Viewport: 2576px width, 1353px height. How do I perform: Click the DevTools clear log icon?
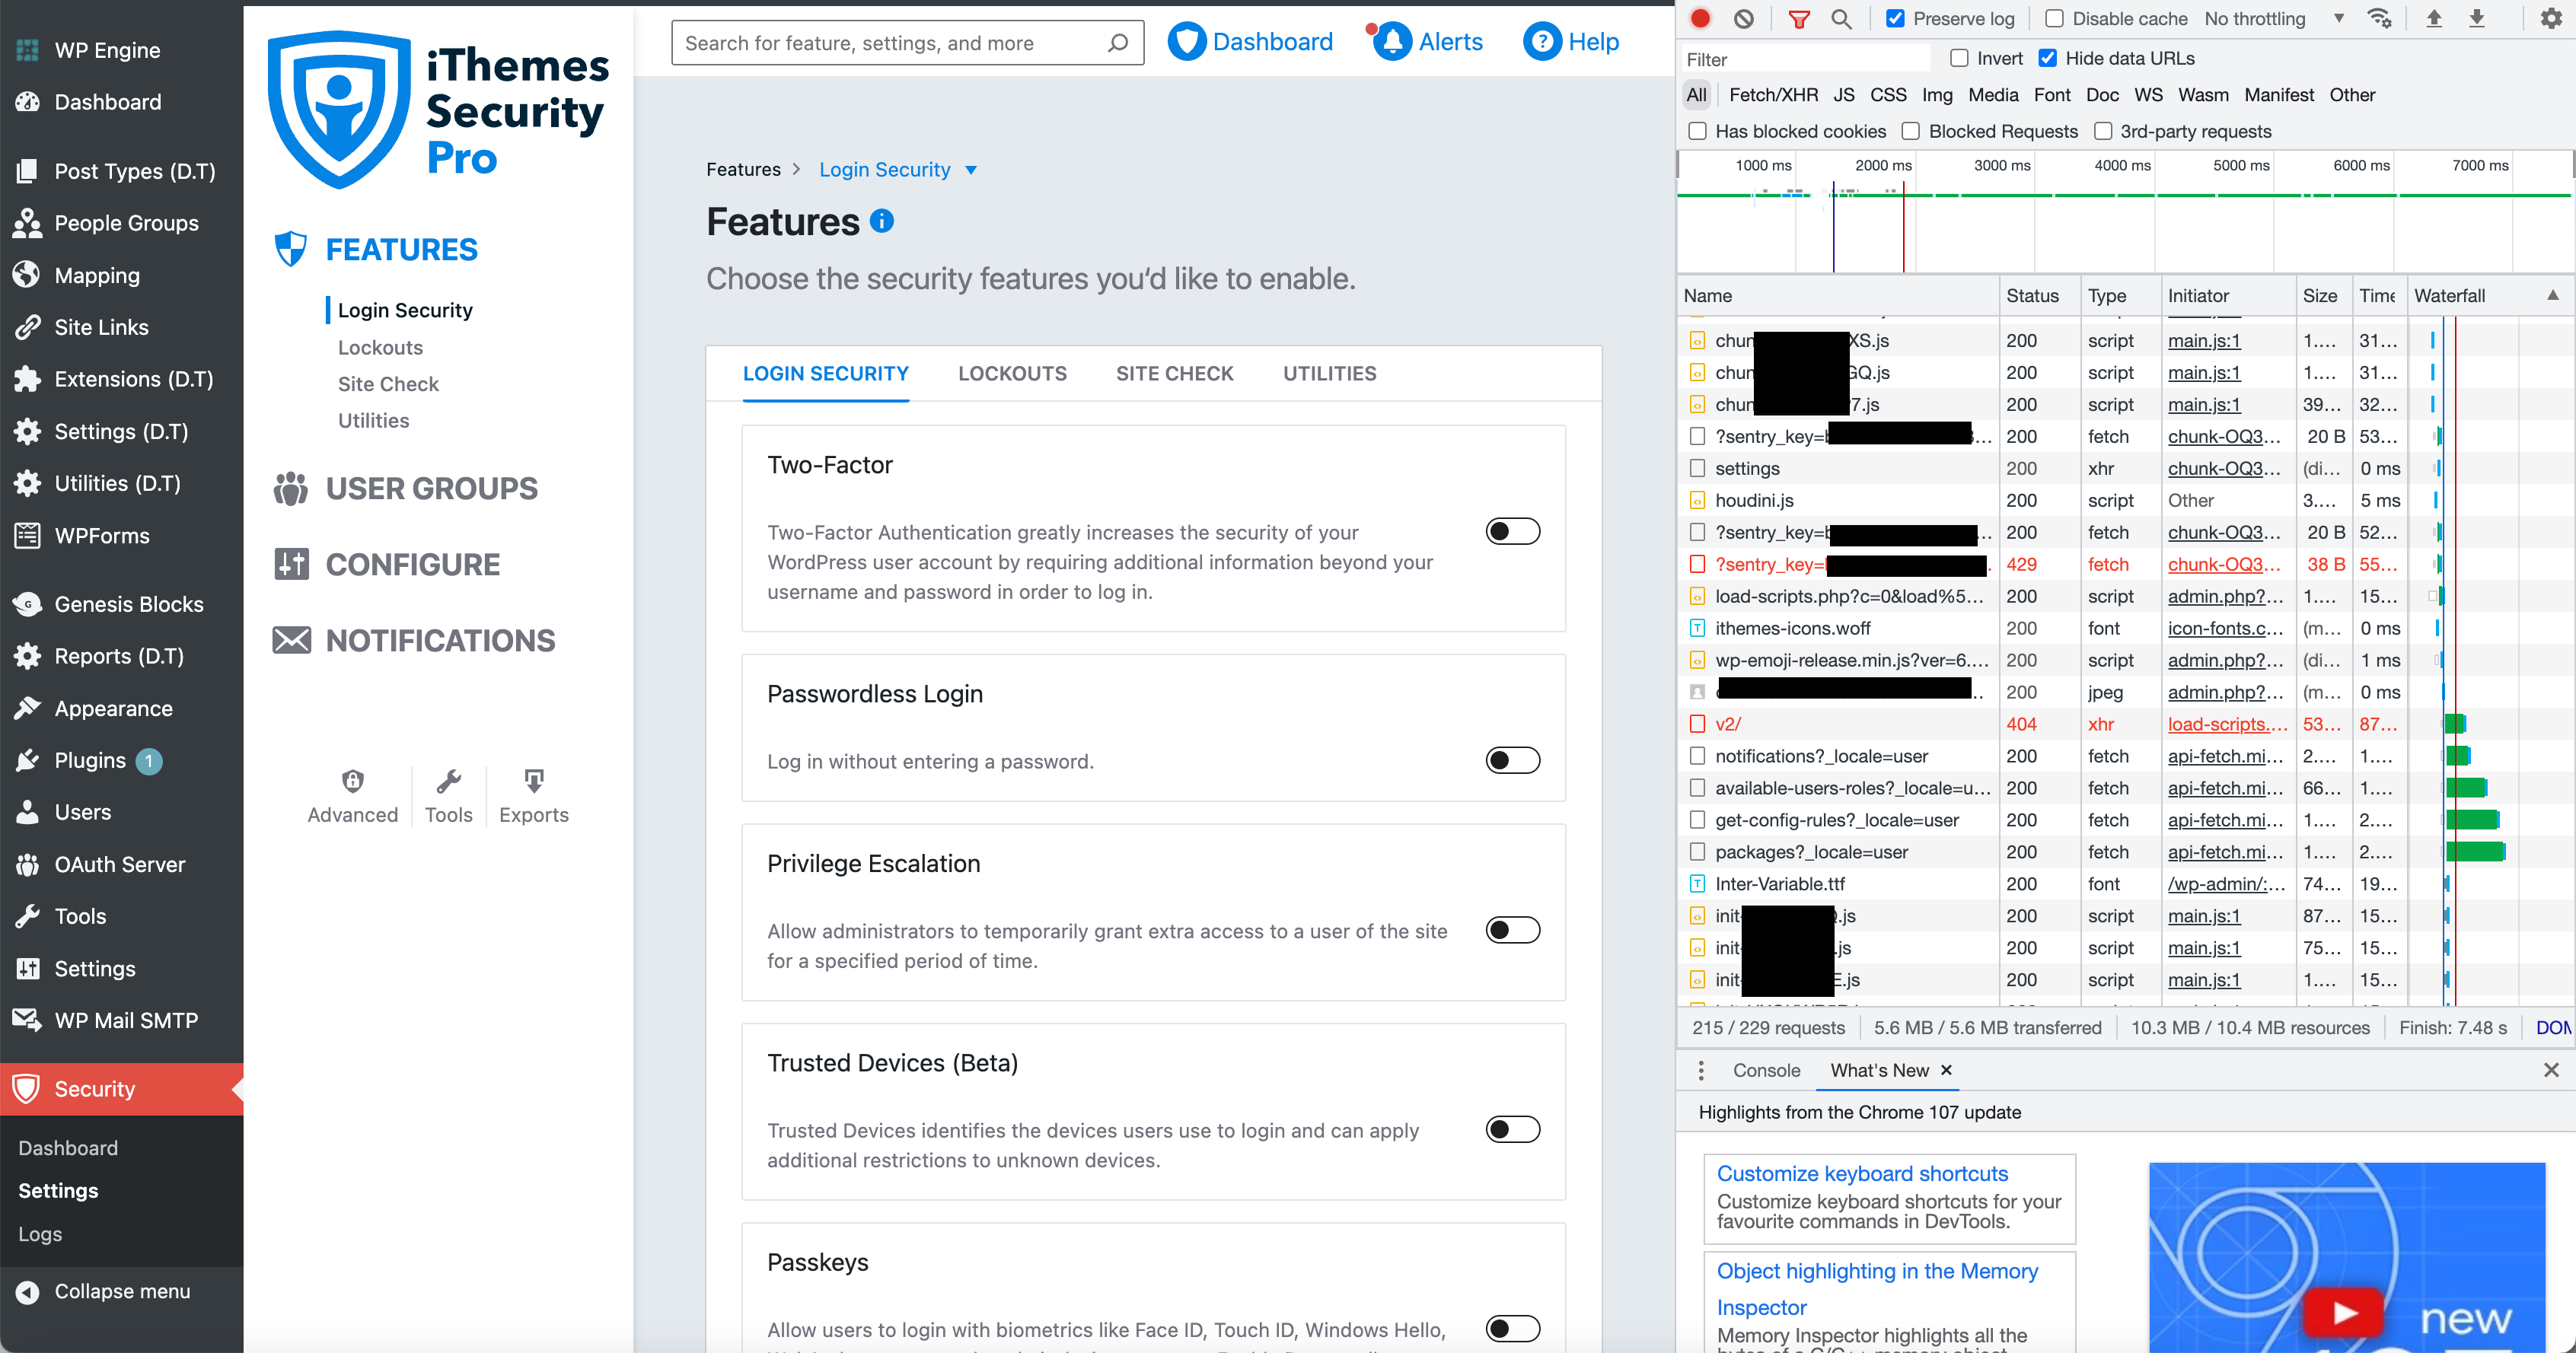pyautogui.click(x=1744, y=18)
